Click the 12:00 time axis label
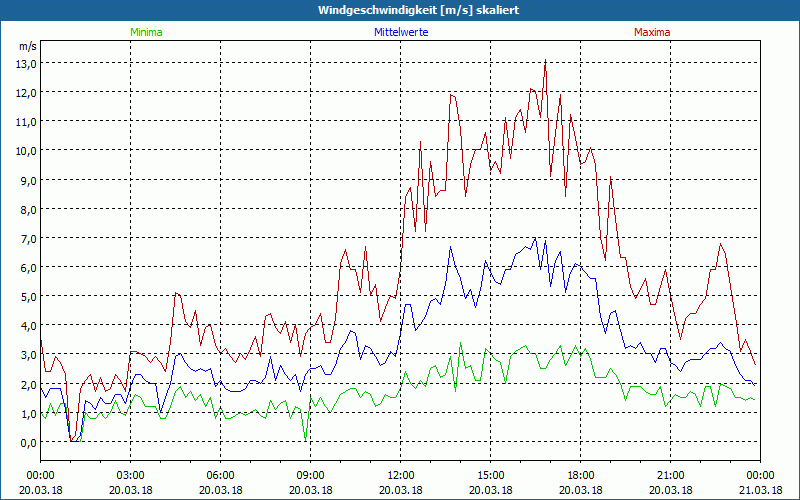Image resolution: width=800 pixels, height=500 pixels. (400, 475)
